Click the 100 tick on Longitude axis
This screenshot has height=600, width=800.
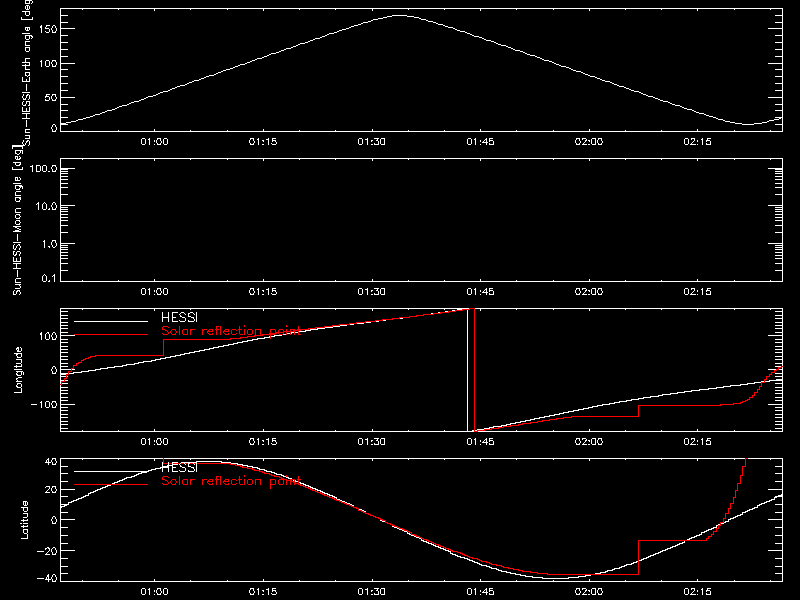[x=48, y=336]
